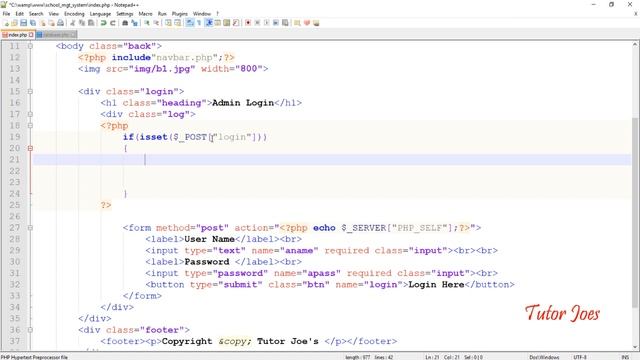Image resolution: width=640 pixels, height=360 pixels.
Task: Collapse the php block fold on line 18
Action: 30,126
